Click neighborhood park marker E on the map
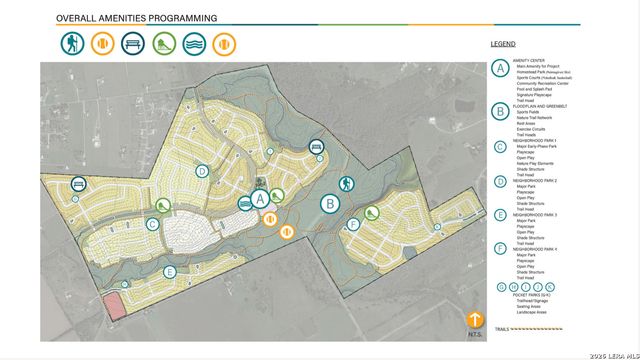This screenshot has width=640, height=360. tap(169, 272)
